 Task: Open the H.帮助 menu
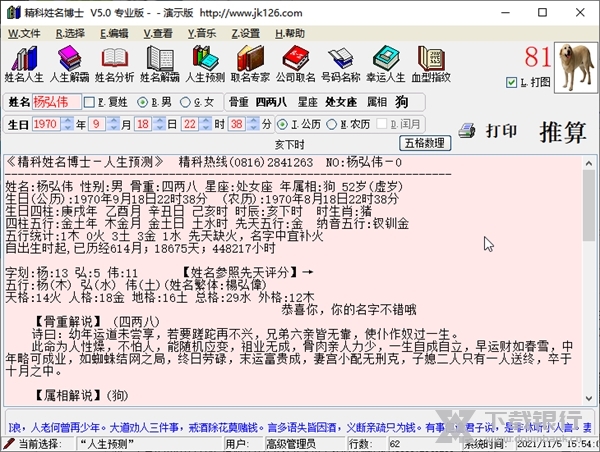point(290,34)
